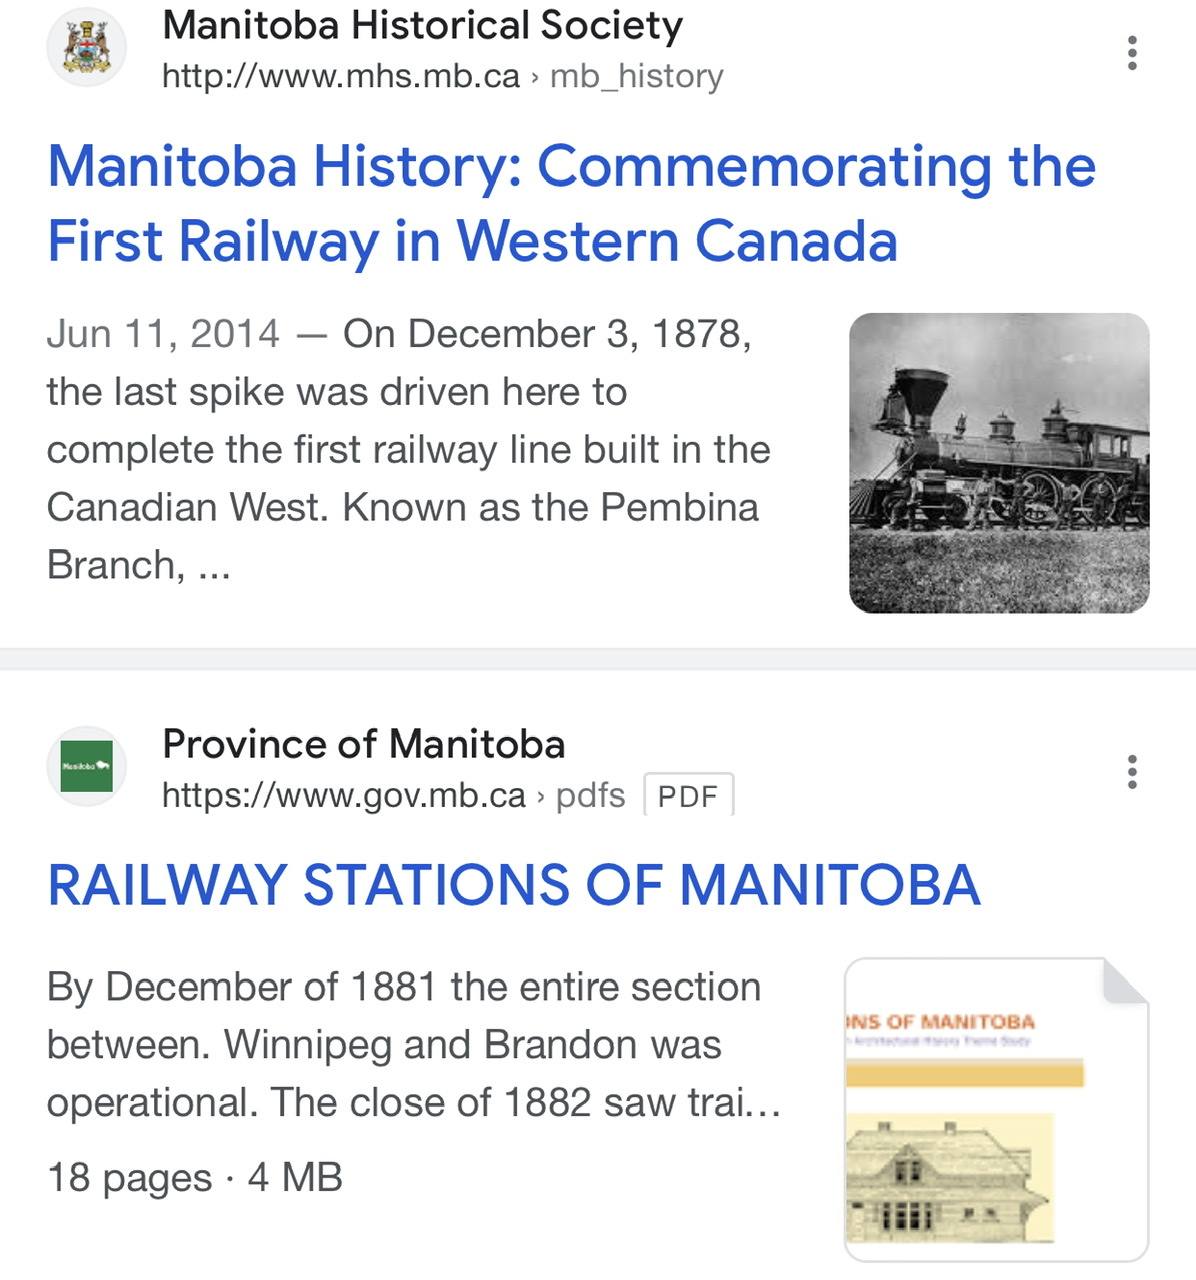Tap the Railway Stations PDF preview thumbnail

coord(997,1110)
